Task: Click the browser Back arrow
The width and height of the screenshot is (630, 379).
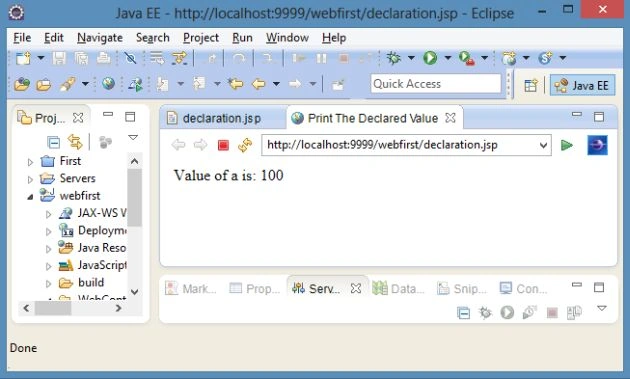Action: pos(178,145)
